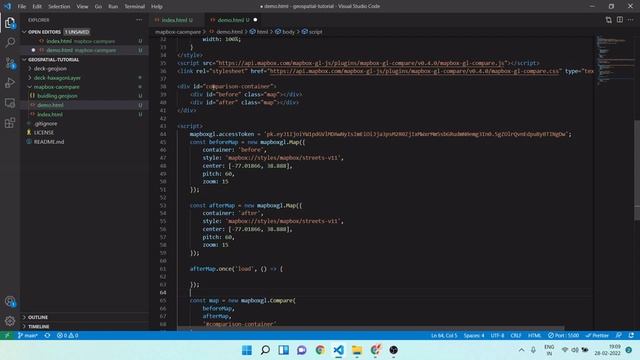Screen dimensions: 640x360
Task: Click the Prettier status item
Action: tap(597, 336)
